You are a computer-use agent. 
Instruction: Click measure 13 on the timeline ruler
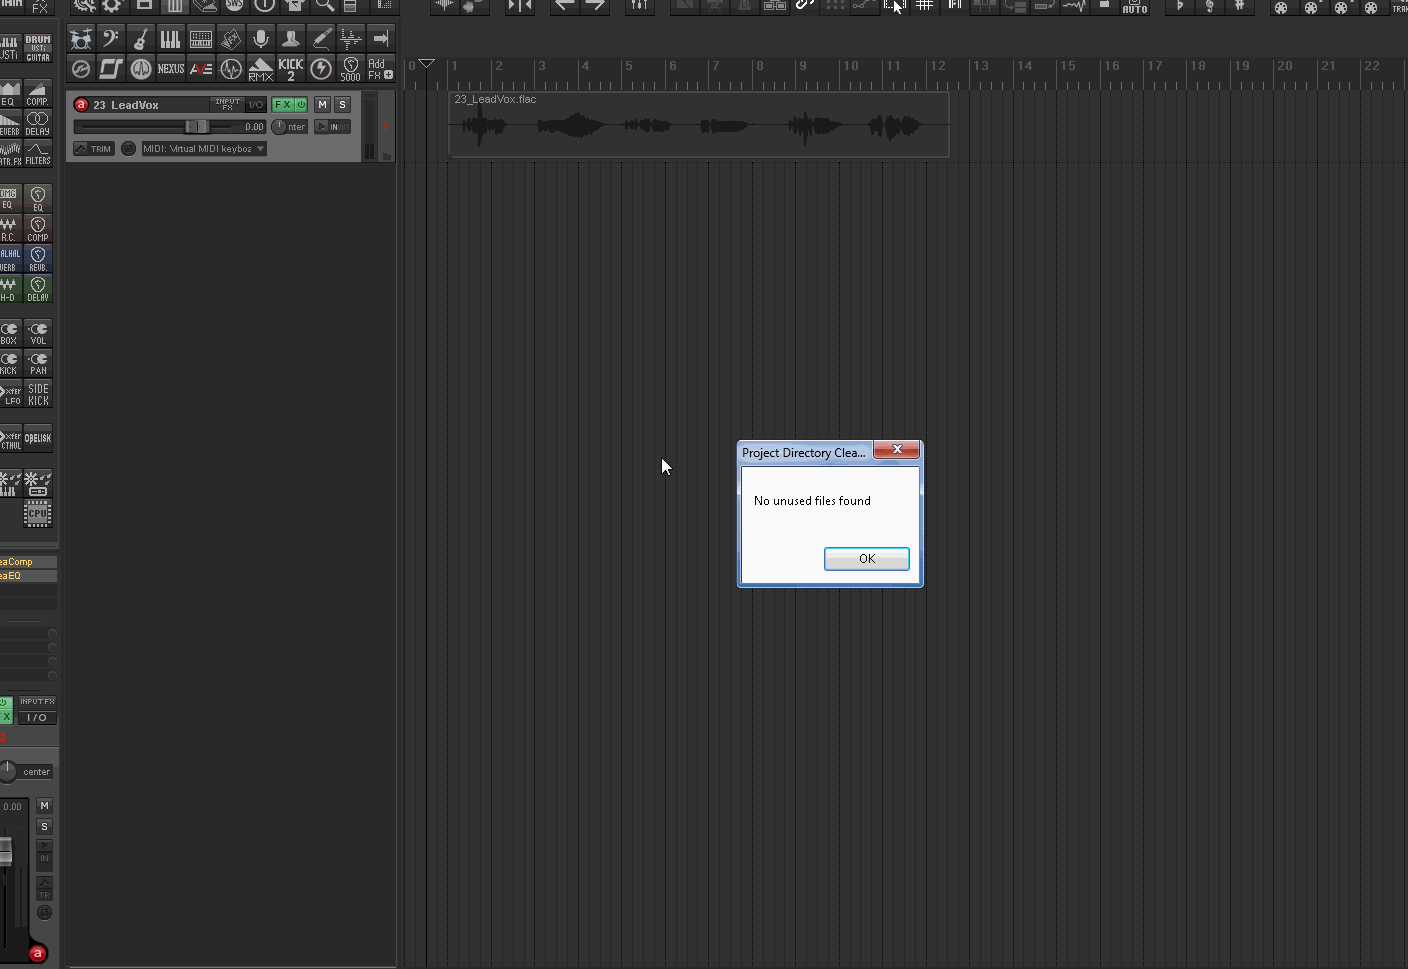tap(980, 66)
